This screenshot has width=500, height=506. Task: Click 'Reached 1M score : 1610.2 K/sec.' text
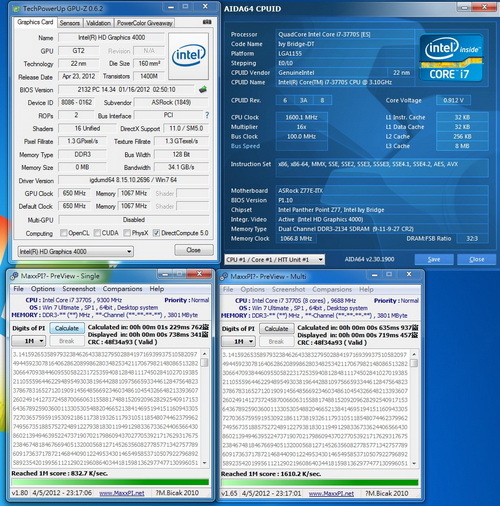(x=271, y=474)
